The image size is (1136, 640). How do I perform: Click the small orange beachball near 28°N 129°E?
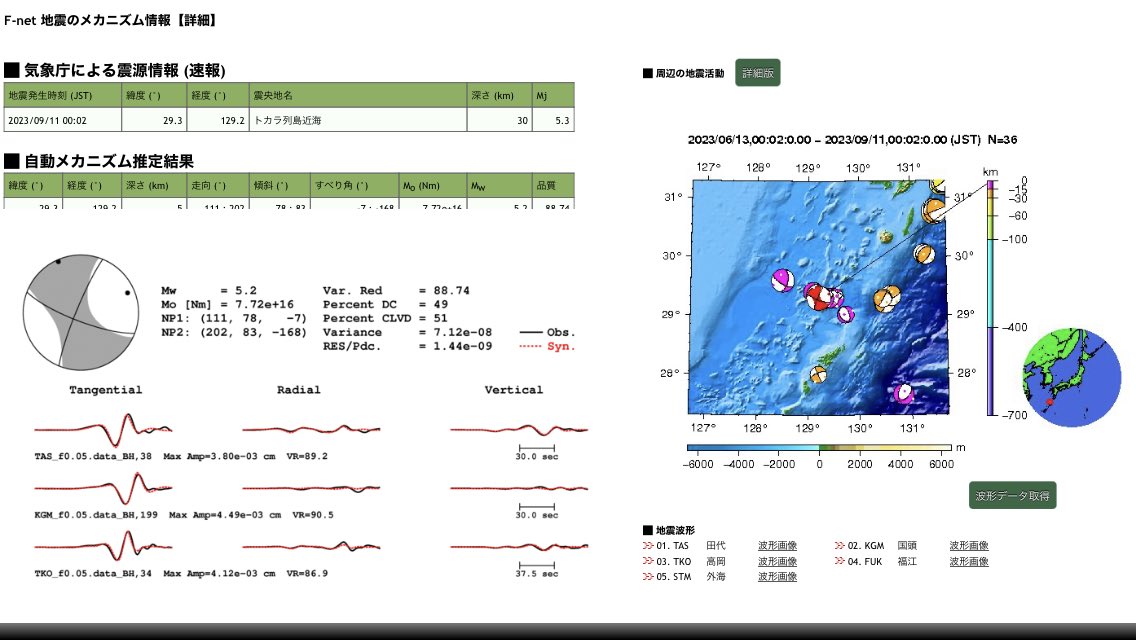[818, 375]
